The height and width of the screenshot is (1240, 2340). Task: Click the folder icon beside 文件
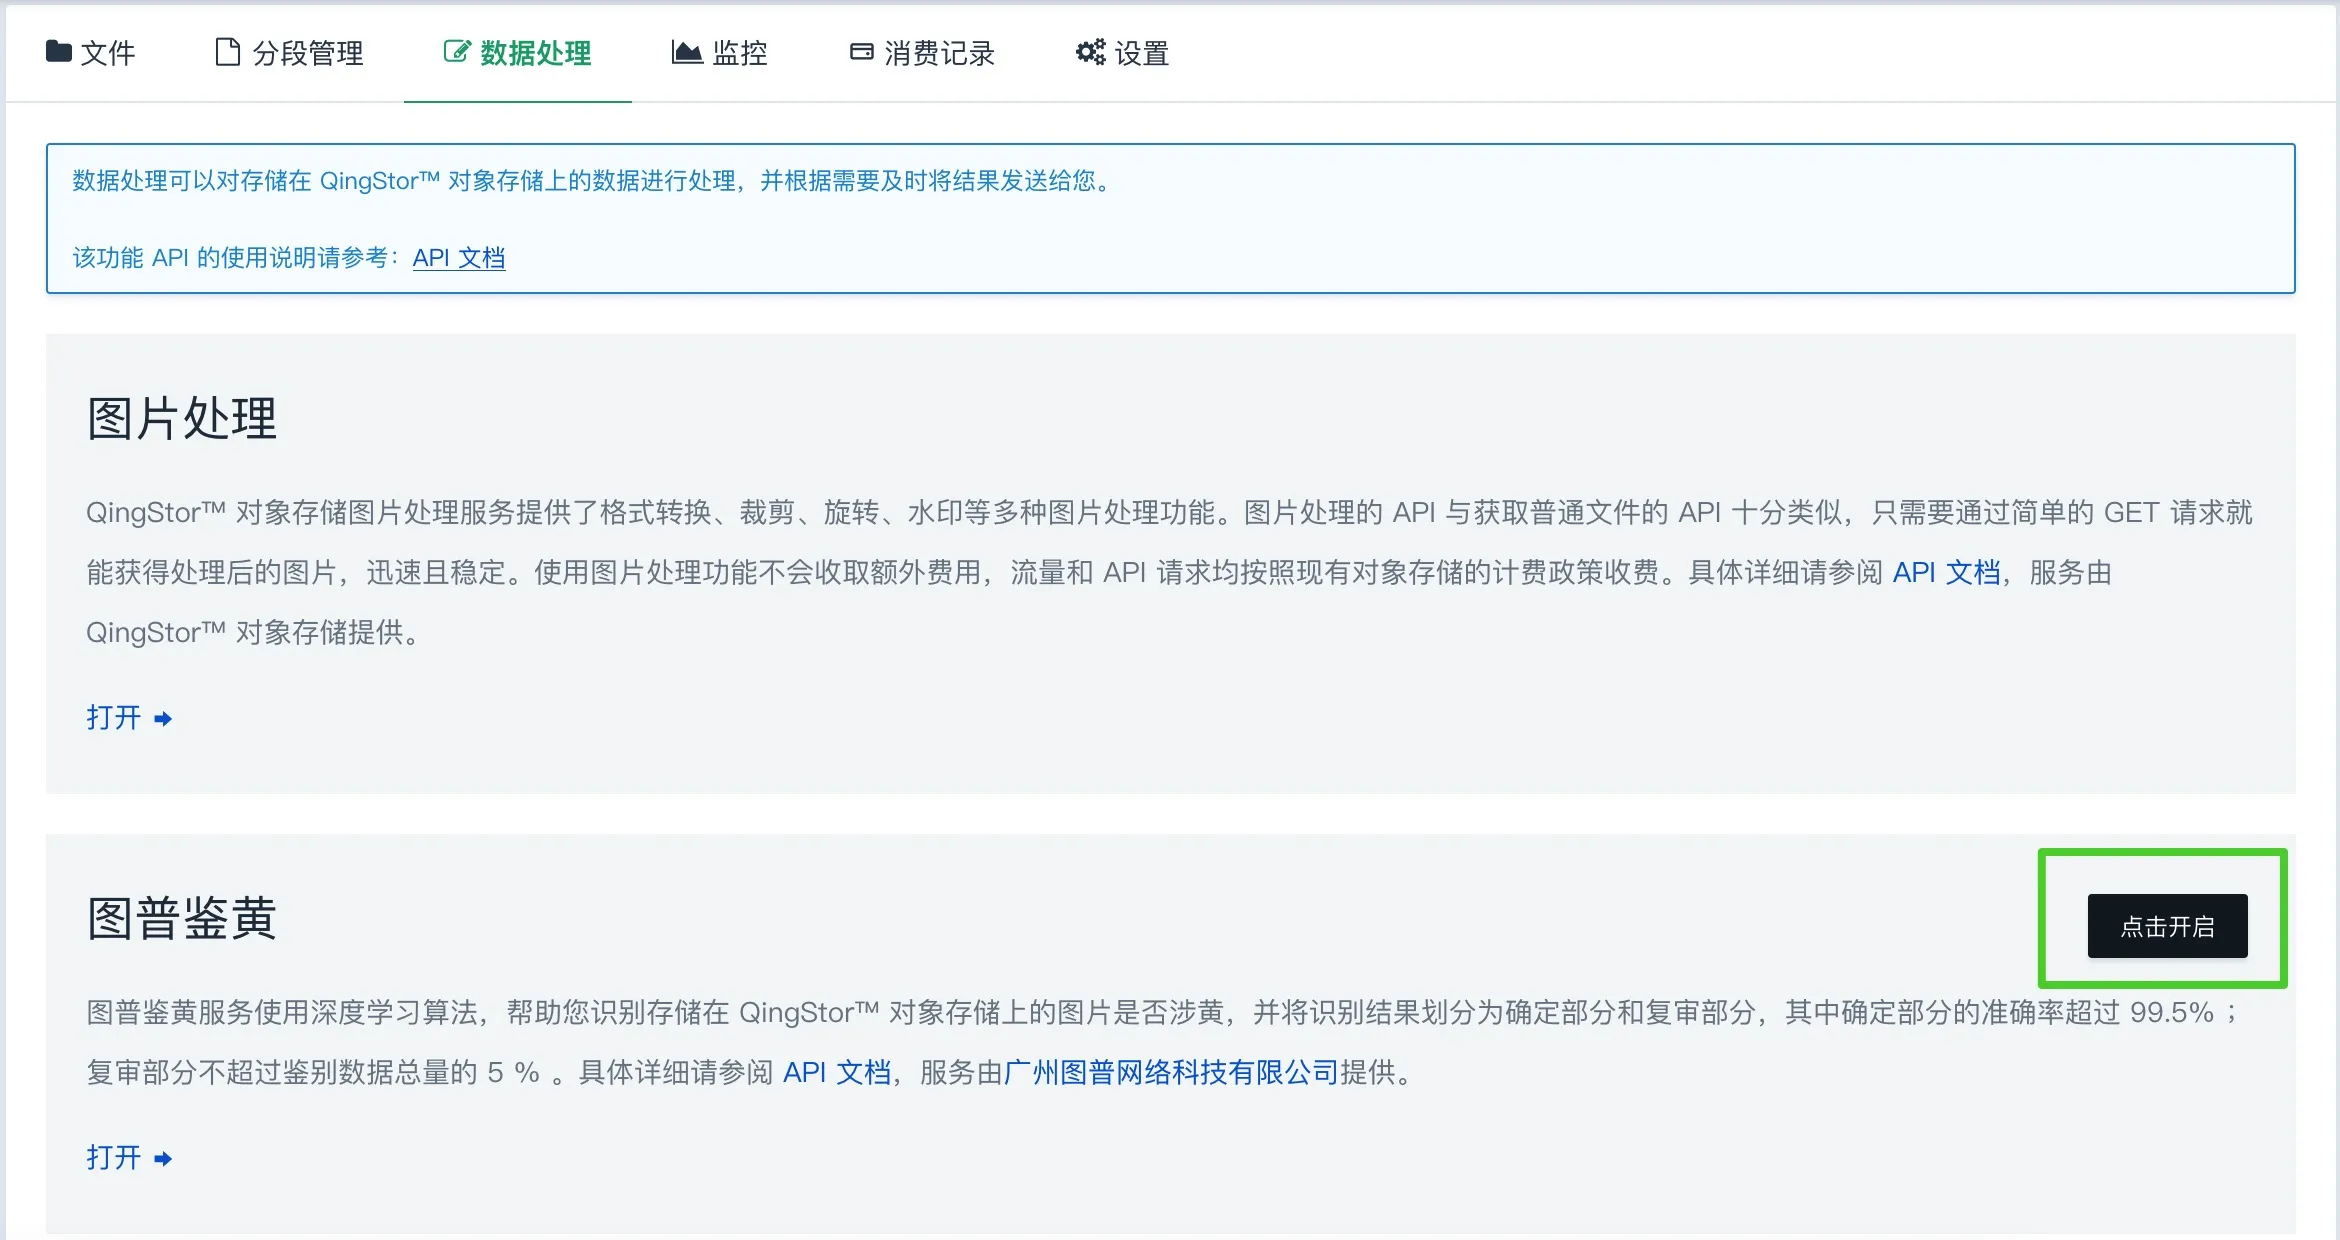59,51
